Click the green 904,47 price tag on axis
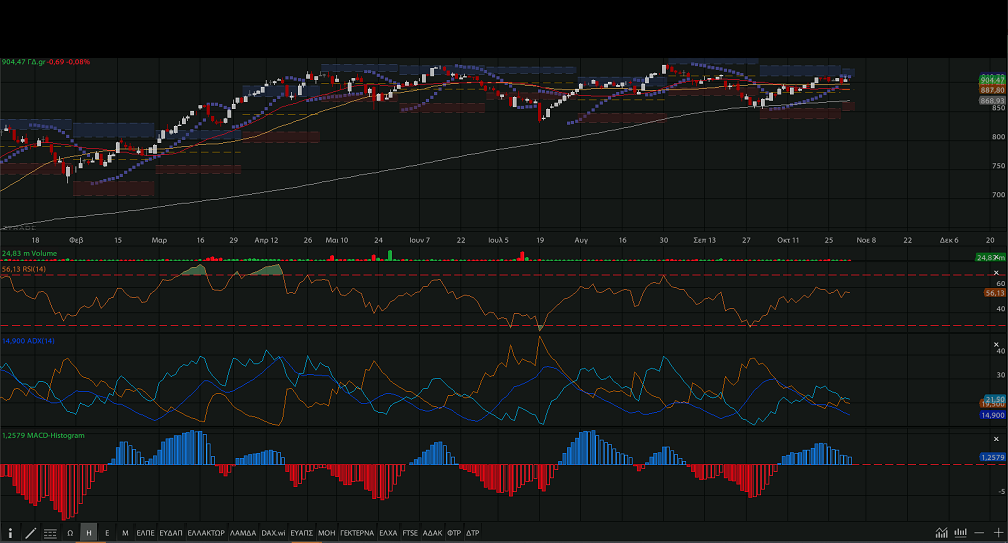 coord(992,80)
